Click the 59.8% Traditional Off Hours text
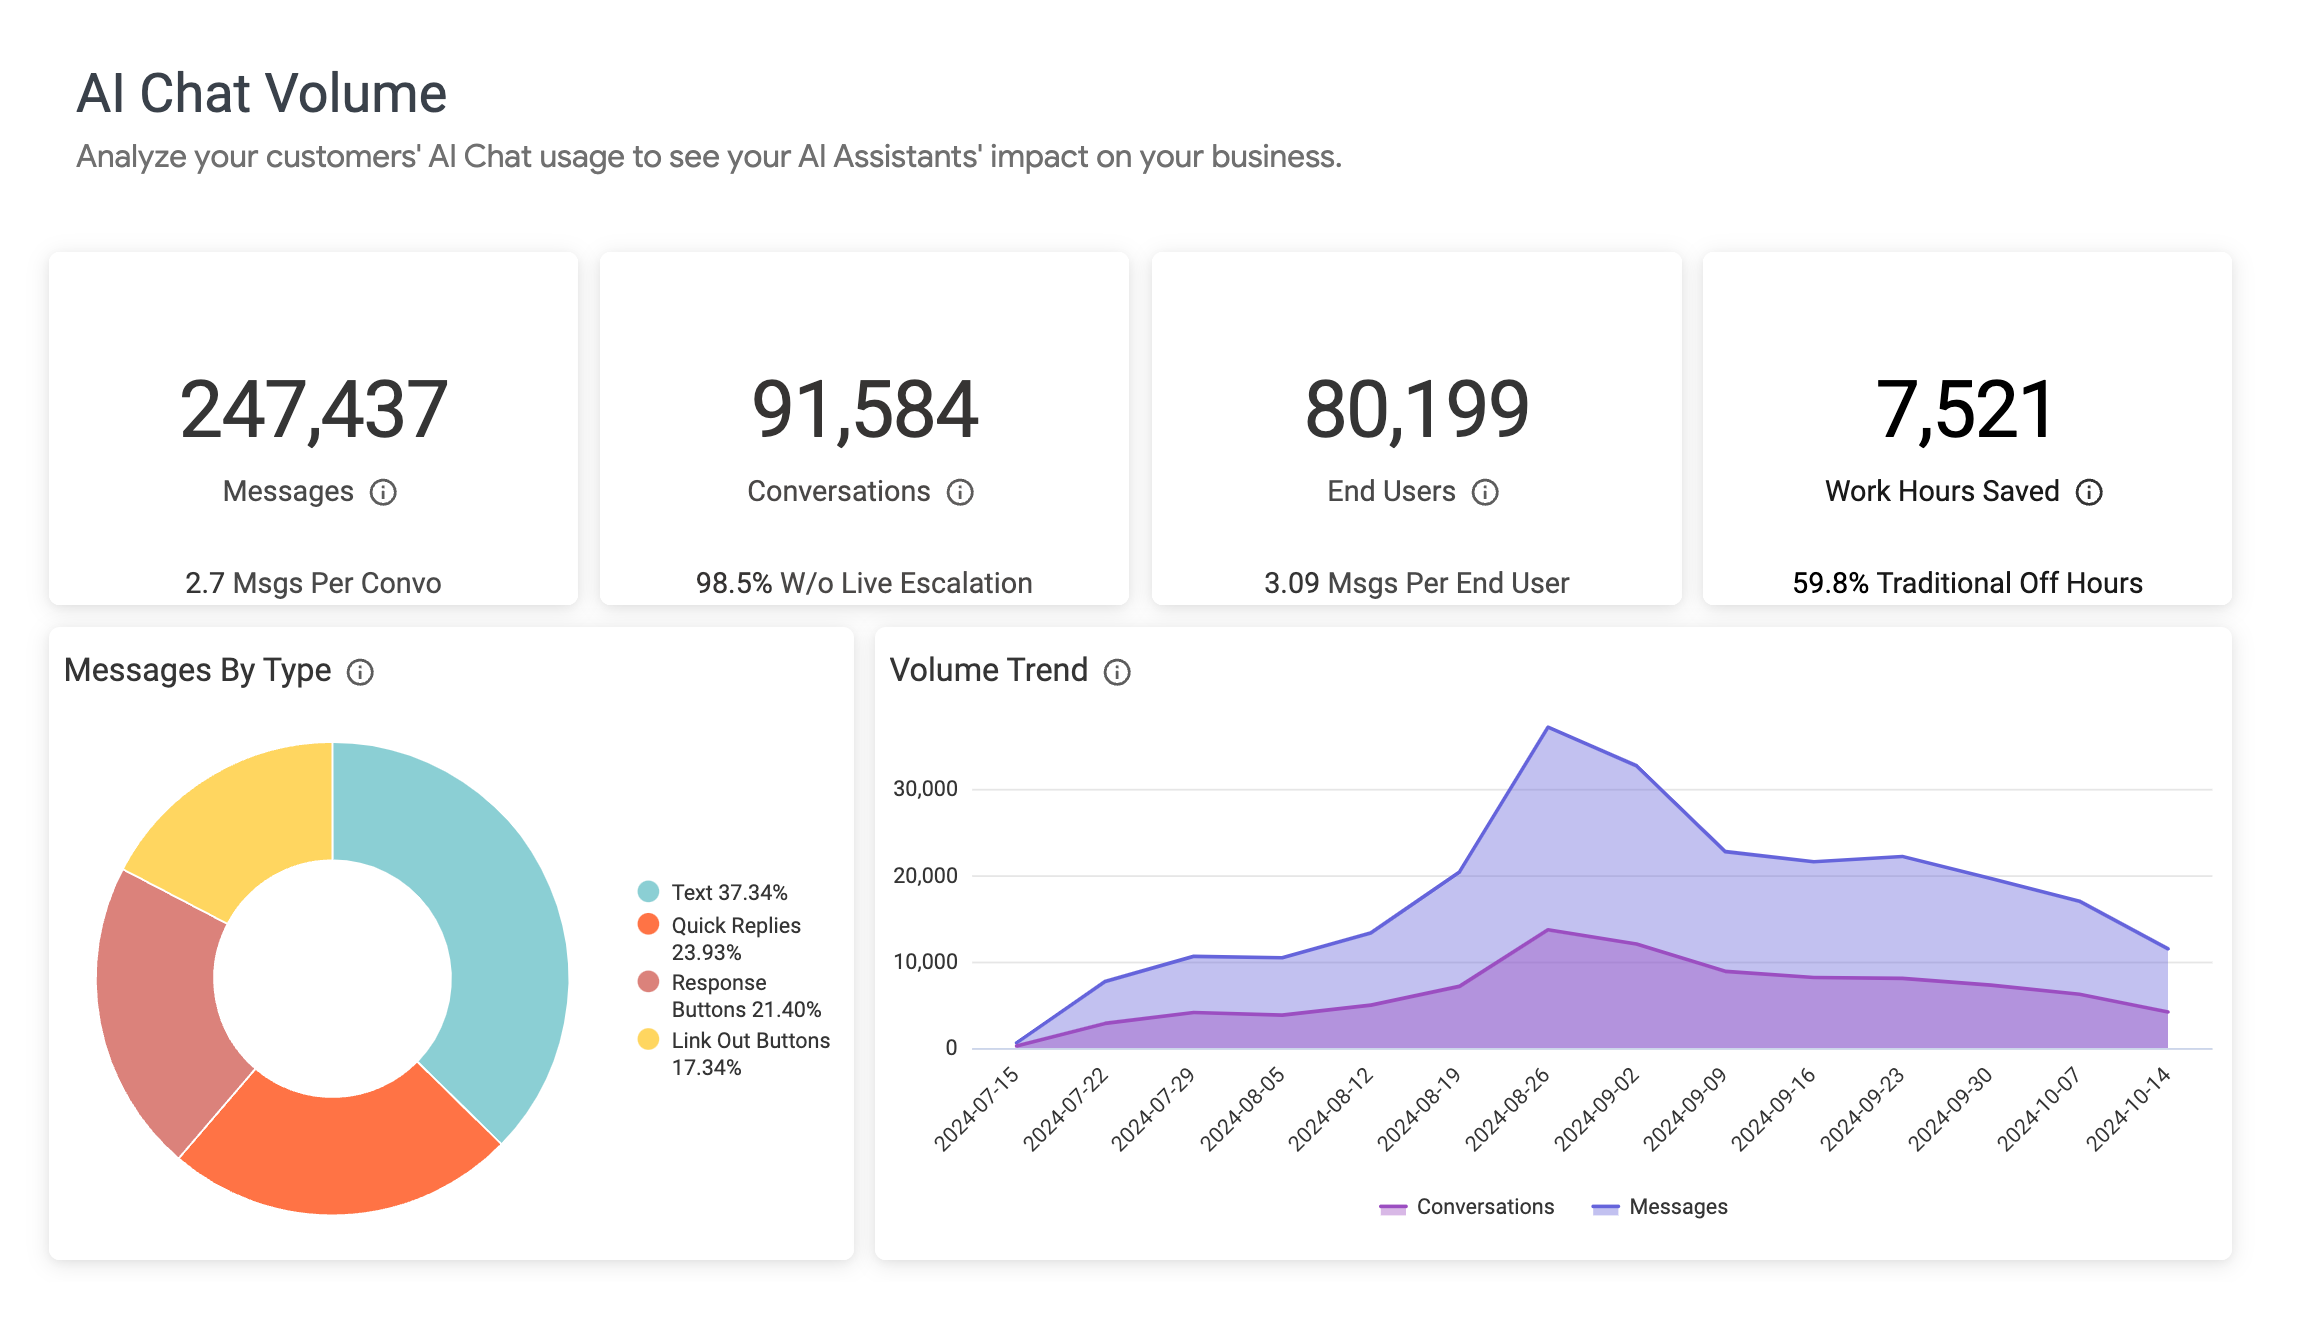 click(1967, 583)
